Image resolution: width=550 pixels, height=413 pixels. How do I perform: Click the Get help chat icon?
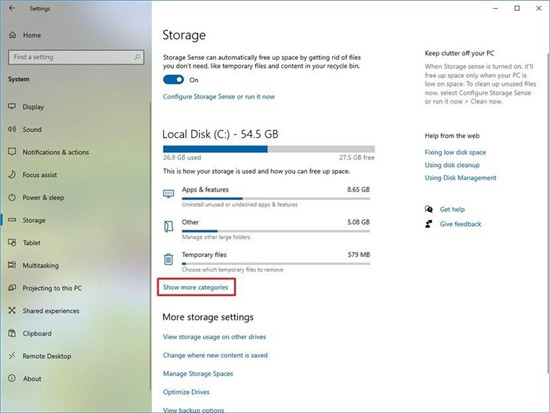coord(429,209)
